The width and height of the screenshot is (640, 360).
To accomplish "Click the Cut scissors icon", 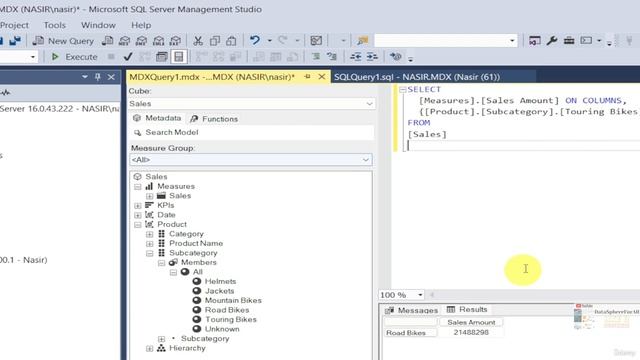I will (198, 41).
